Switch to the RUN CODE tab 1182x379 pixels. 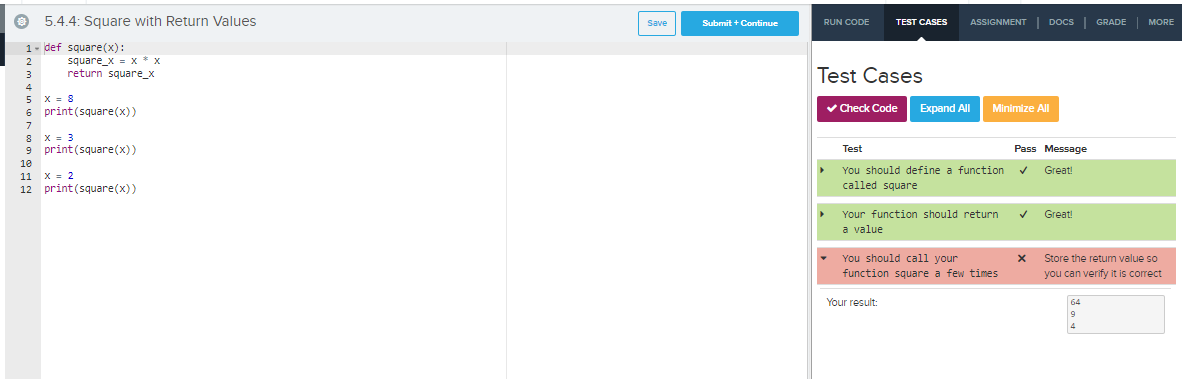pos(847,22)
